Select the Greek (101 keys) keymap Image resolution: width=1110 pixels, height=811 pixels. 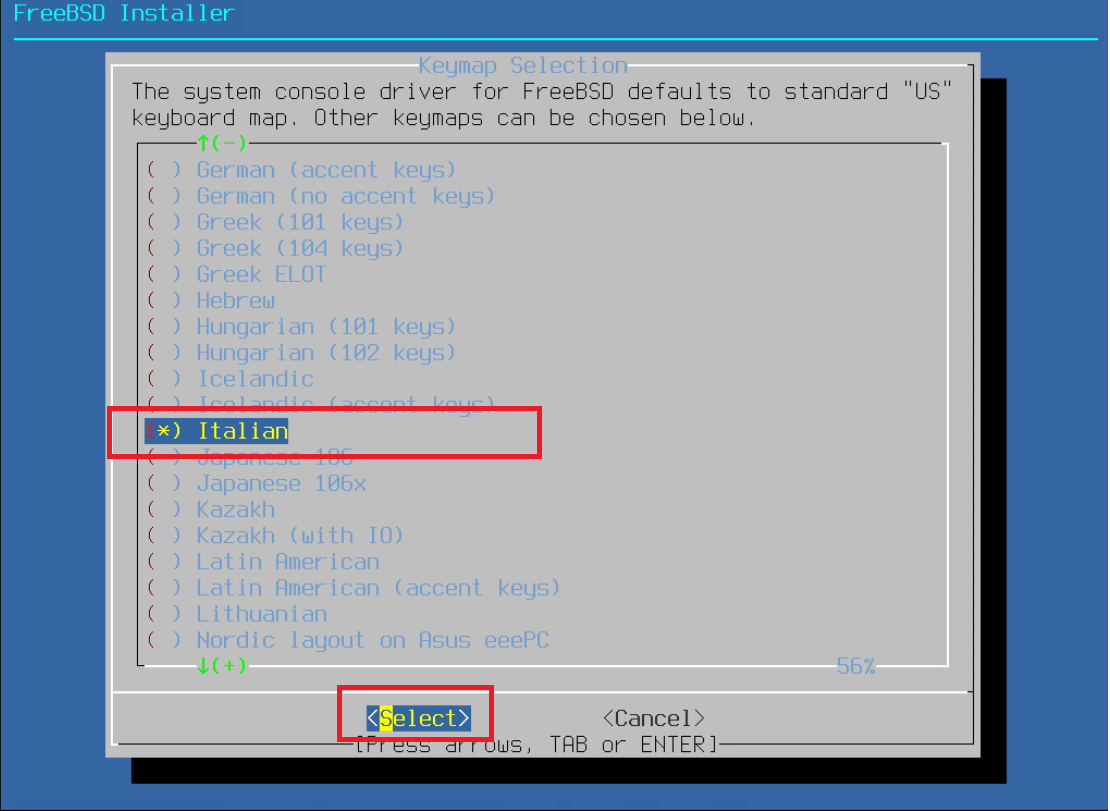pyautogui.click(x=275, y=223)
